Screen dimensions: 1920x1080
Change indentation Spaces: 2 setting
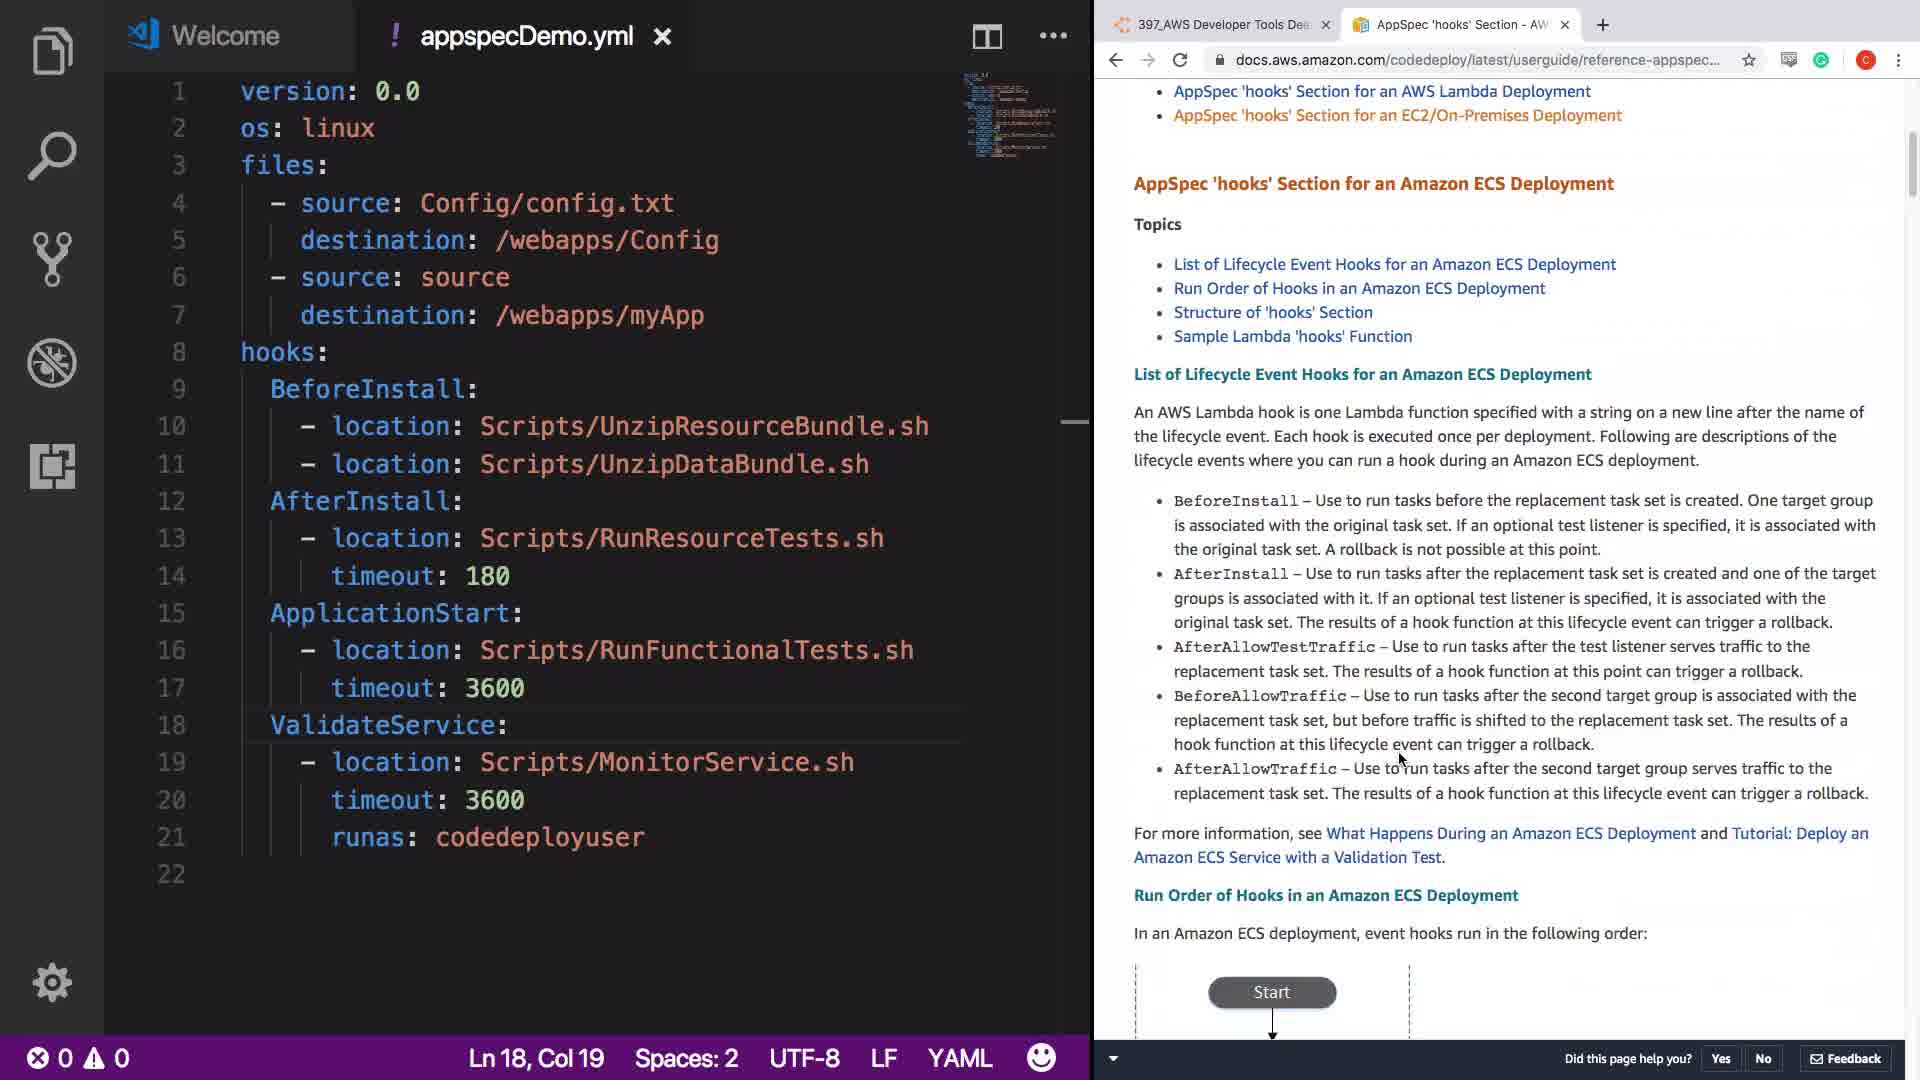click(686, 1058)
